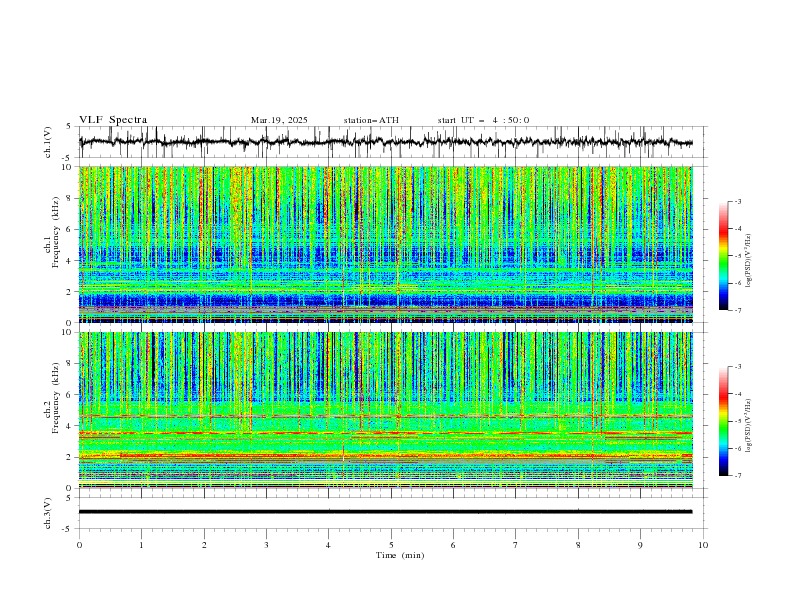The height and width of the screenshot is (612, 792).
Task: Click time axis tick label '8'
Action: pos(578,545)
